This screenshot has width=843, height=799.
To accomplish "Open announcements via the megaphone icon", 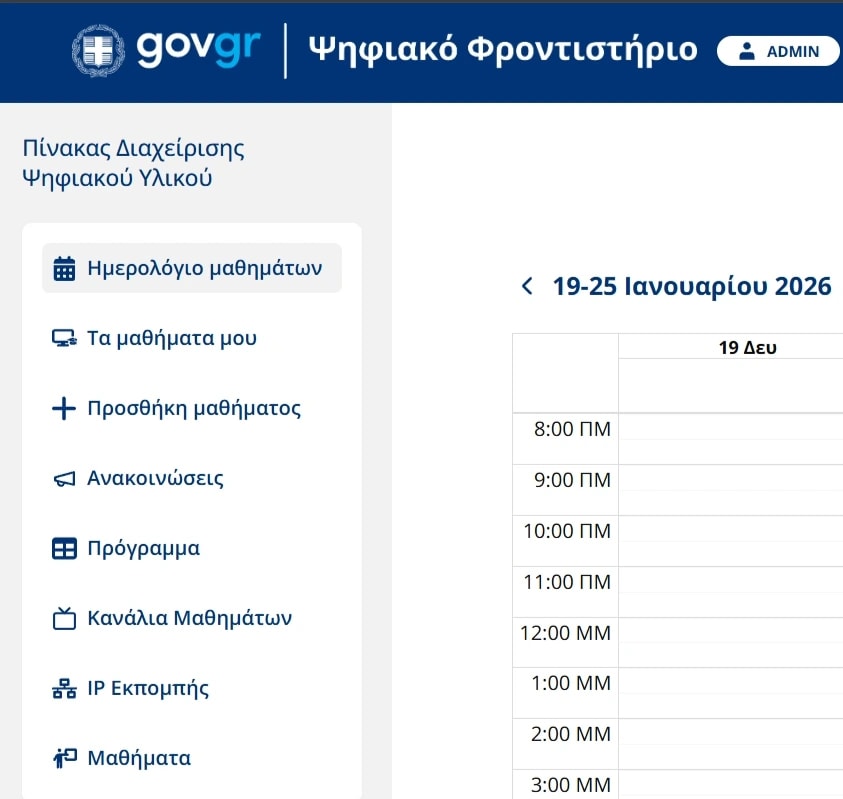I will [x=63, y=478].
